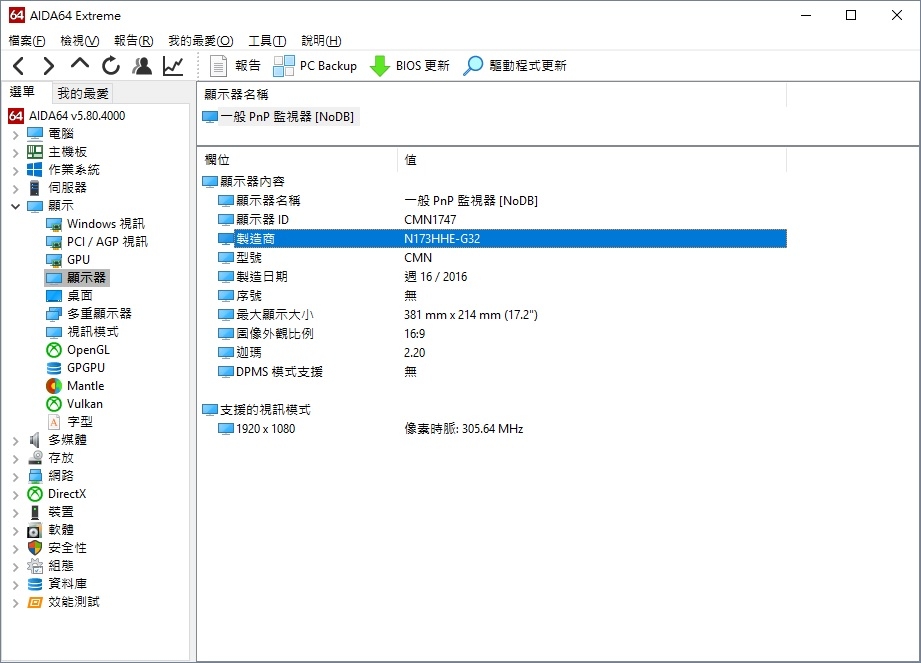Expand the 伺服器 tree node
This screenshot has height=663, width=921.
(16, 189)
